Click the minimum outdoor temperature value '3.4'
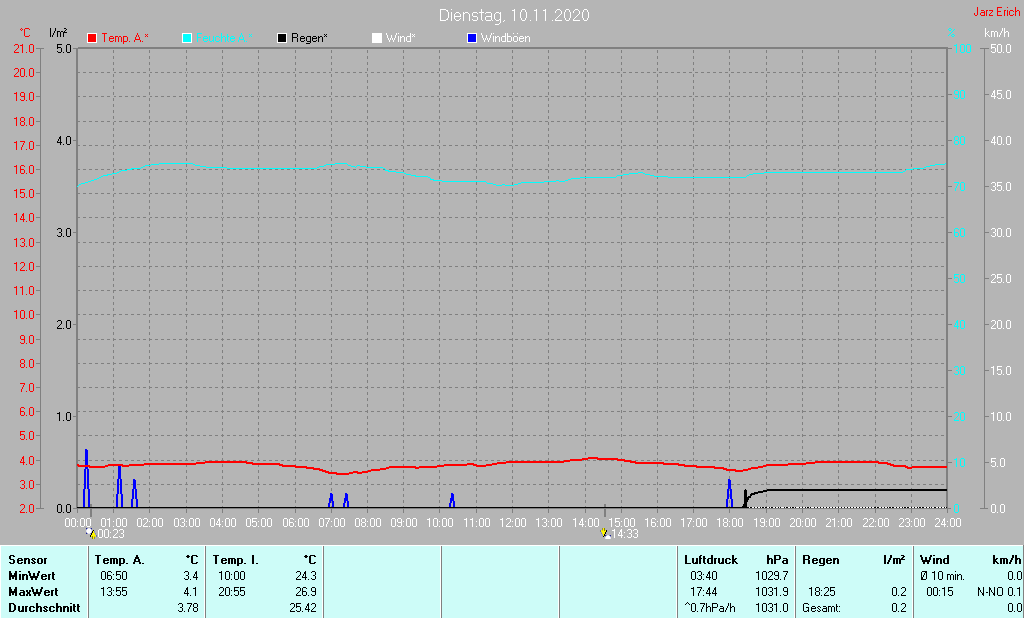The width and height of the screenshot is (1024, 618). tap(191, 576)
